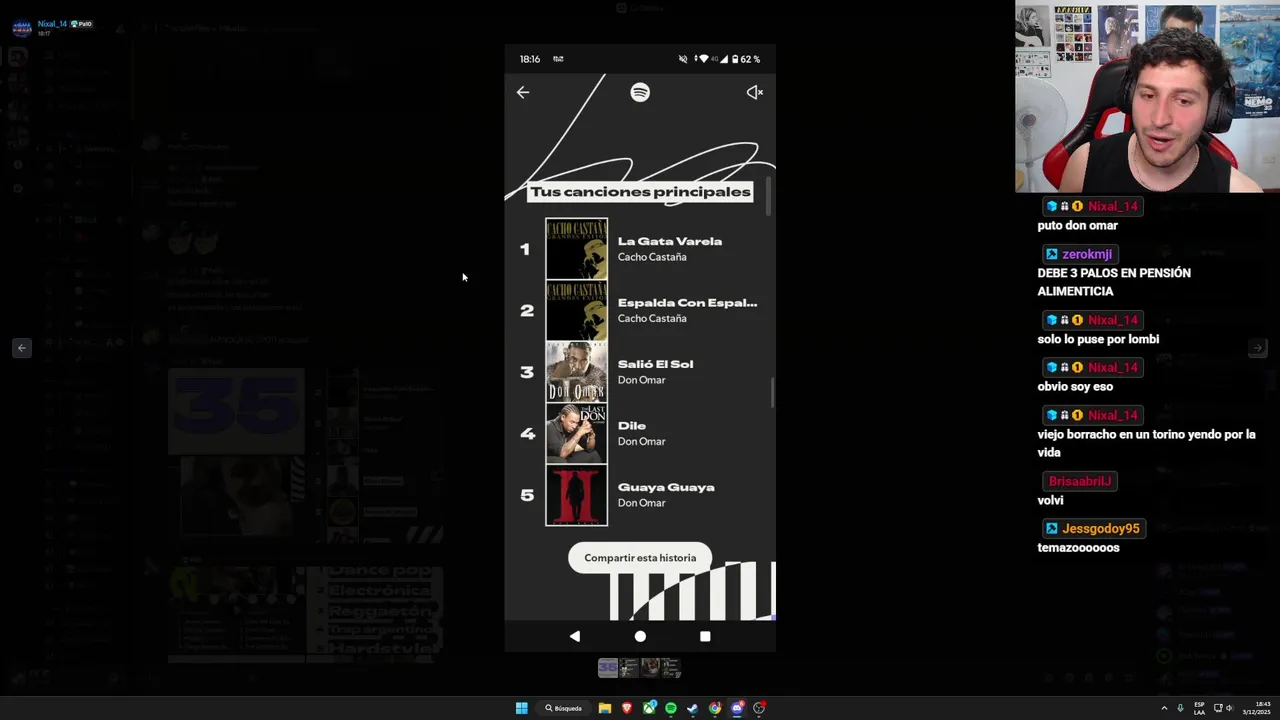
Task: Open the Guaya Guaya album cover
Action: pos(576,495)
